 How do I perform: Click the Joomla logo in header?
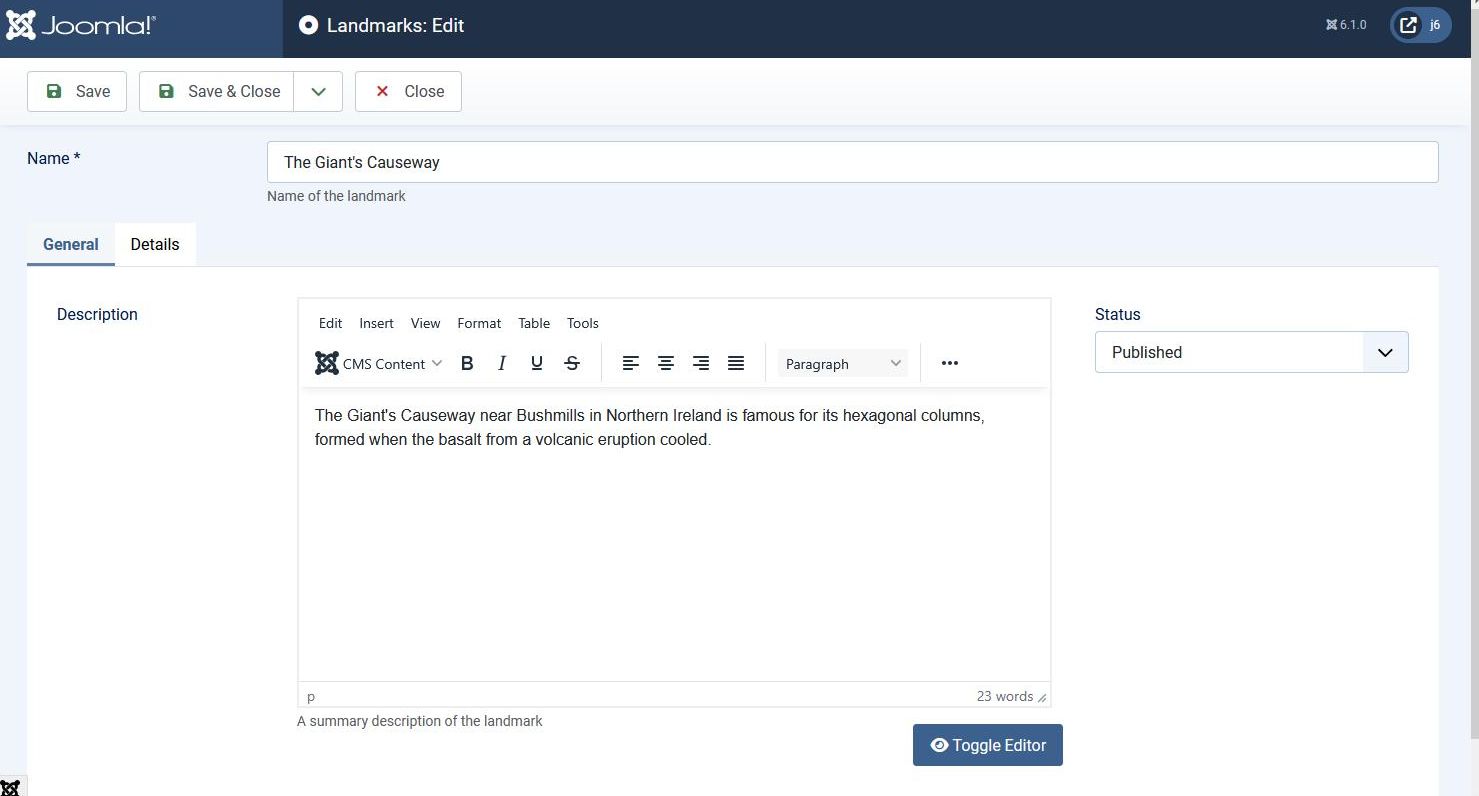click(81, 26)
